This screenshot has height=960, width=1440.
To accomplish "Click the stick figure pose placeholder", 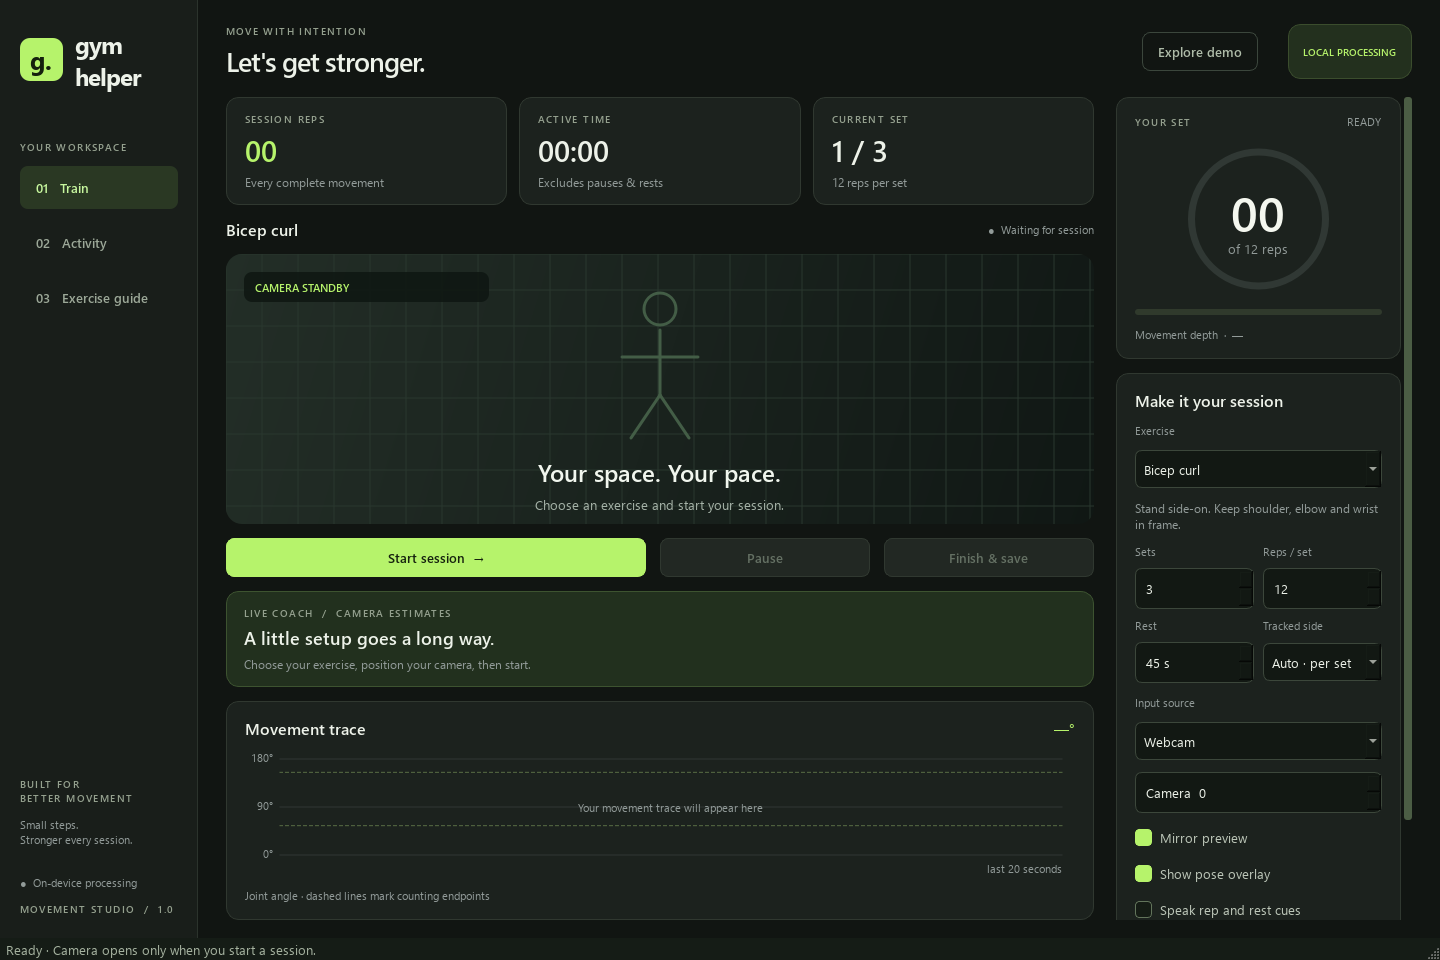I will click(660, 365).
